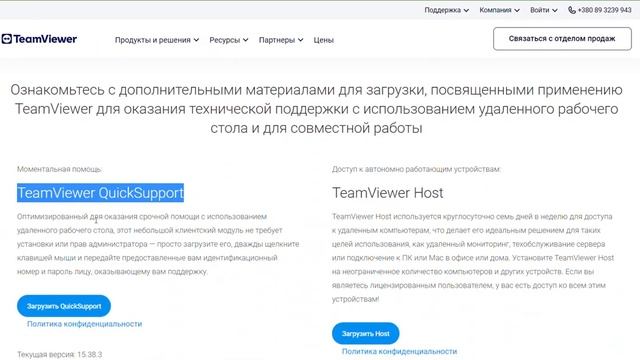This screenshot has height=360, width=640.
Task: Click Связаться с отделом продаж button
Action: click(562, 39)
